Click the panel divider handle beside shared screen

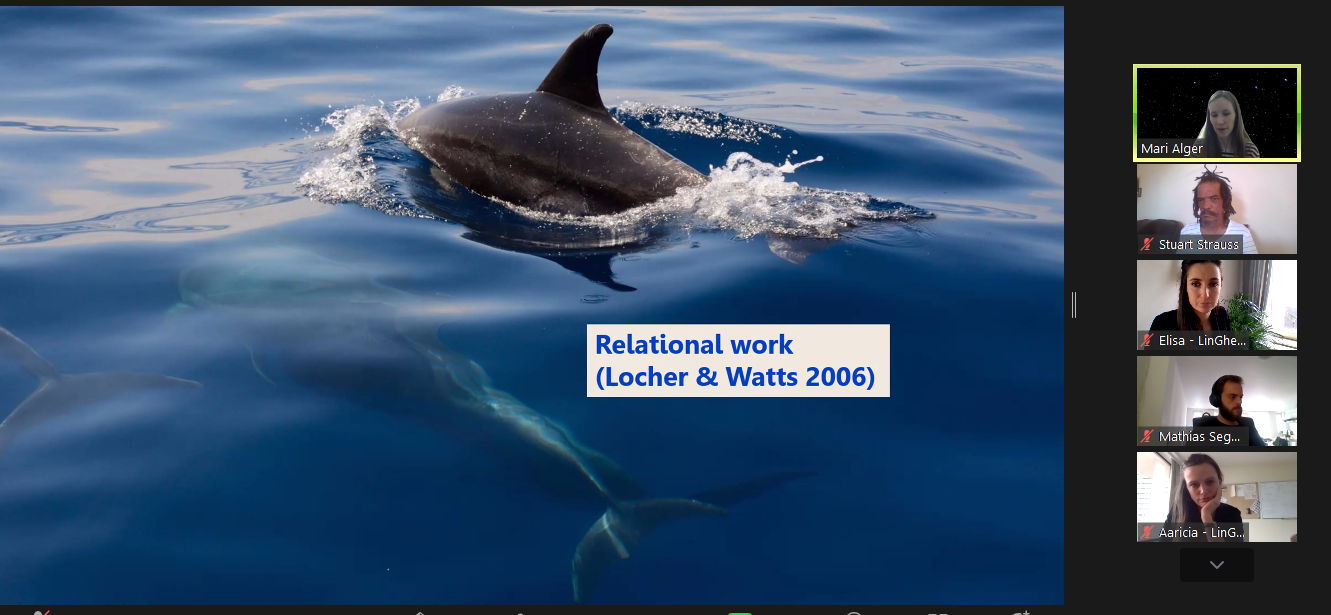[1074, 305]
